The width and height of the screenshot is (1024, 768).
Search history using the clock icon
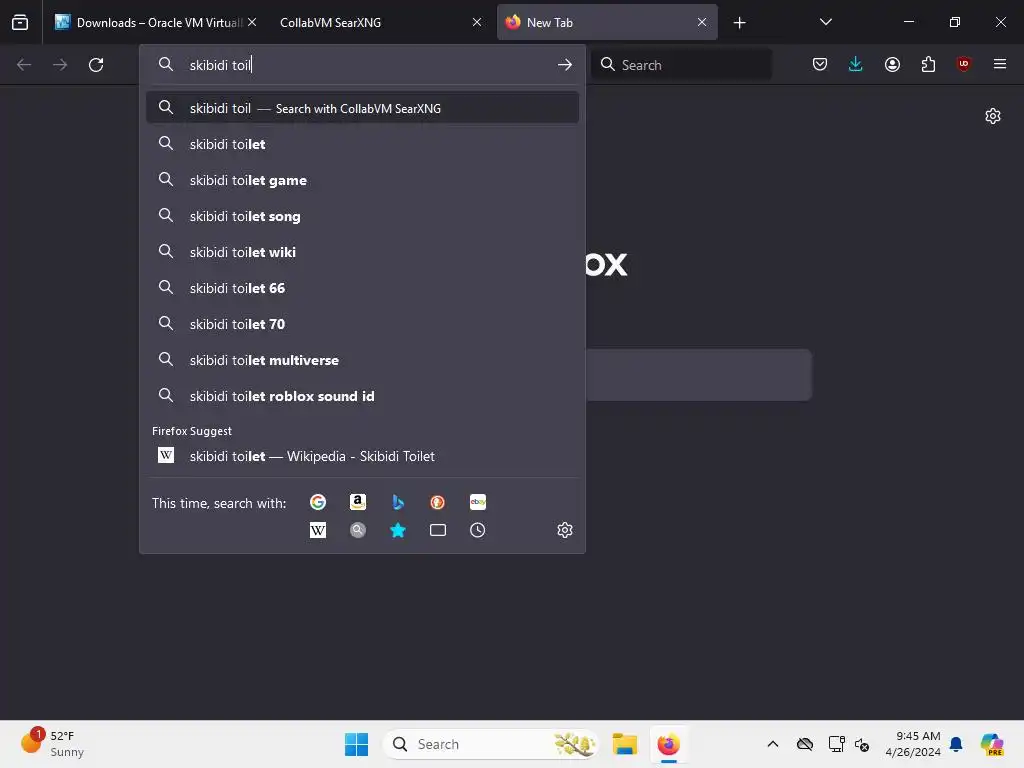[x=477, y=530]
